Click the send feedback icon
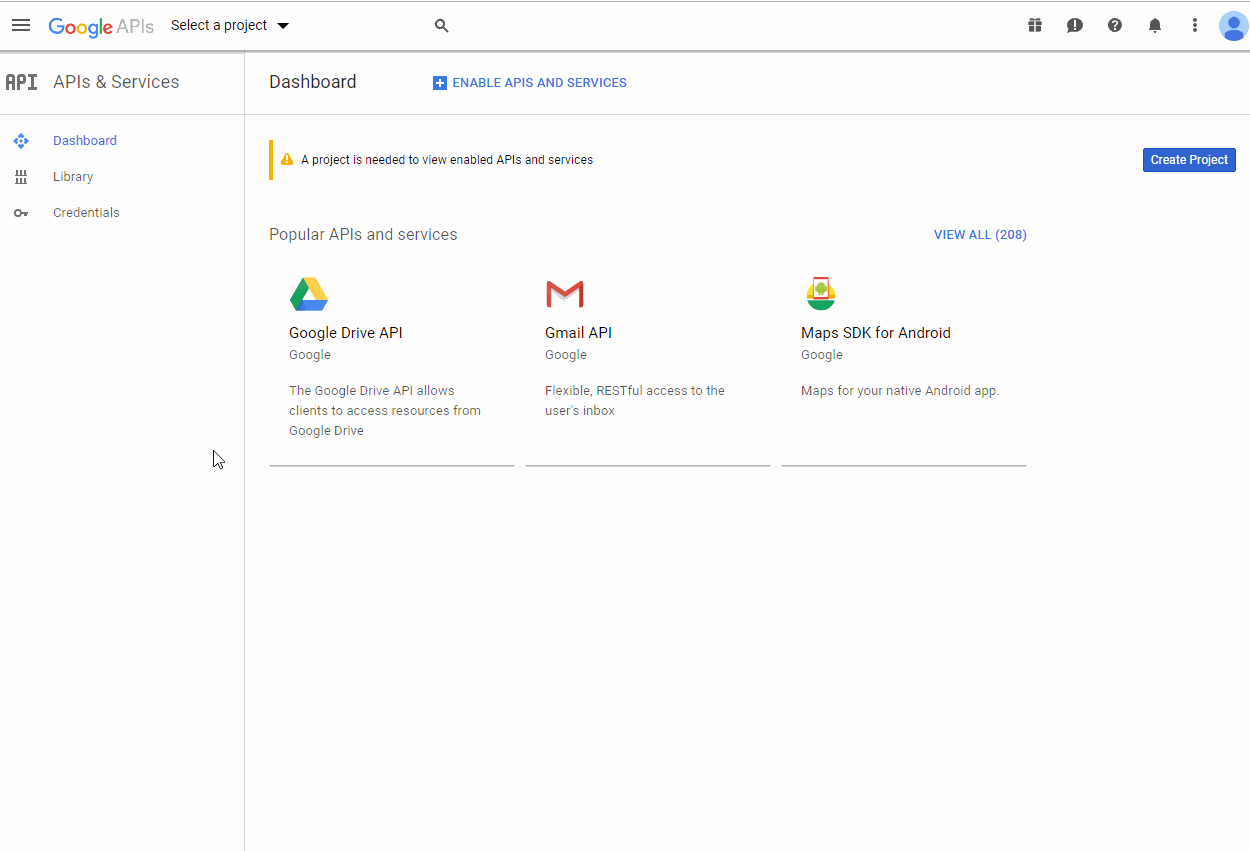The image size is (1250, 851). (x=1075, y=26)
